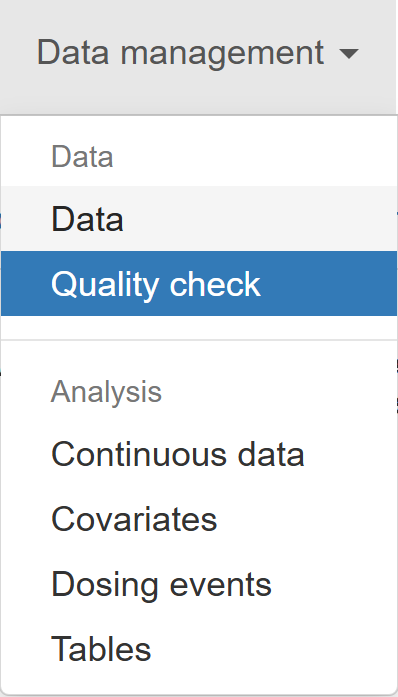Click the gray Data section header
Viewport: 398px width, 697px height.
click(82, 156)
